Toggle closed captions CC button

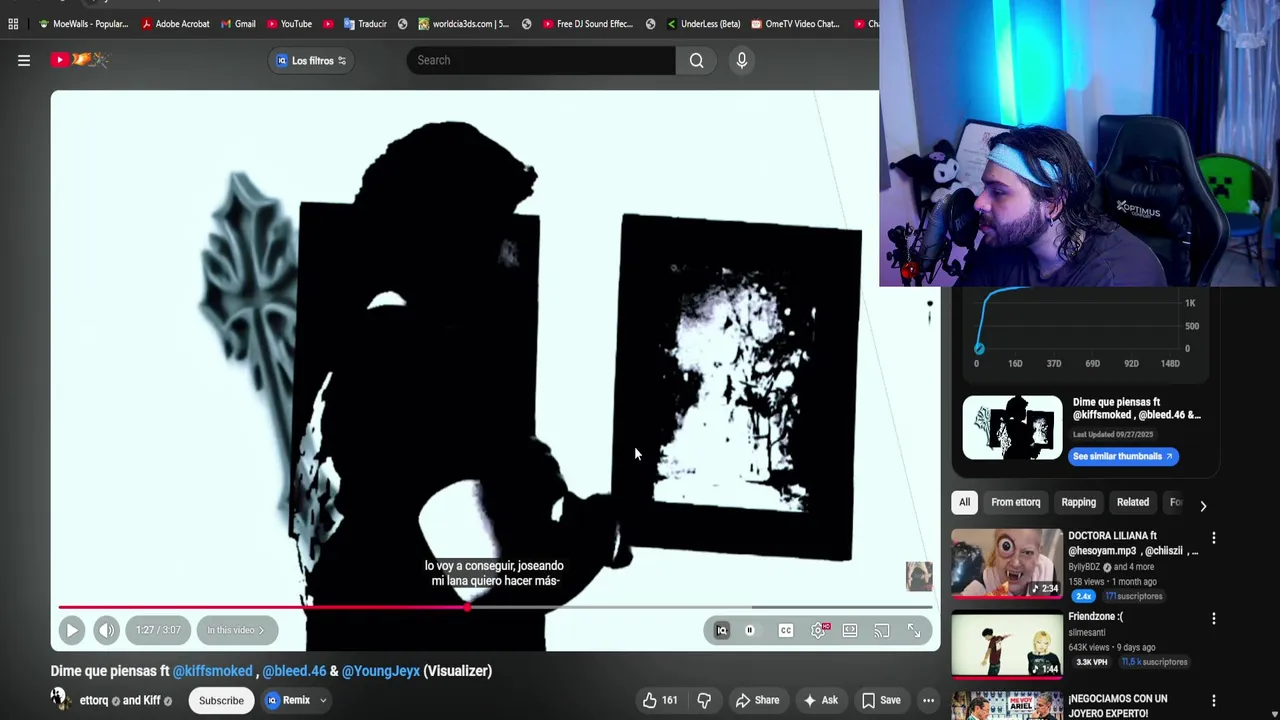[786, 630]
